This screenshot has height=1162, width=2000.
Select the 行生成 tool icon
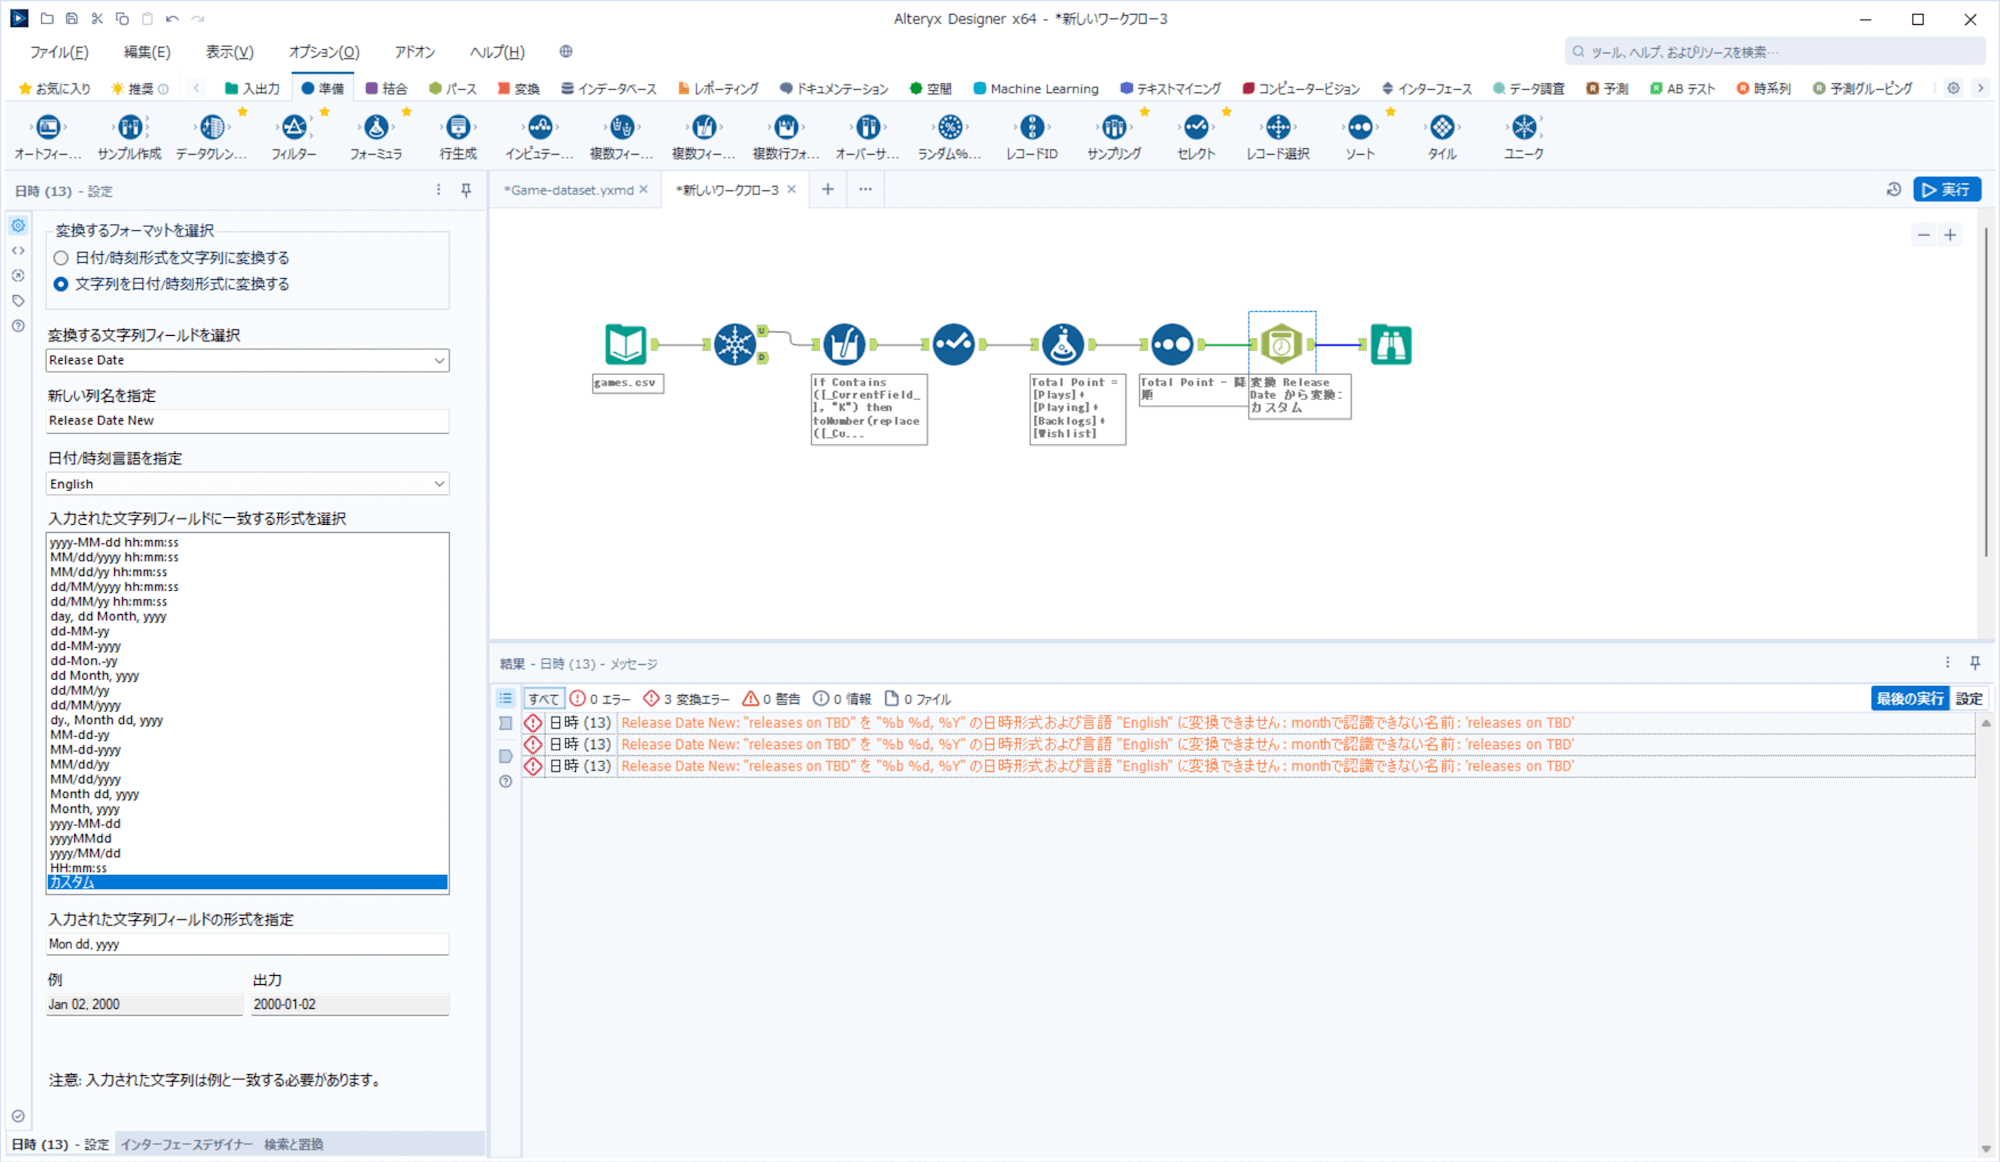click(458, 127)
